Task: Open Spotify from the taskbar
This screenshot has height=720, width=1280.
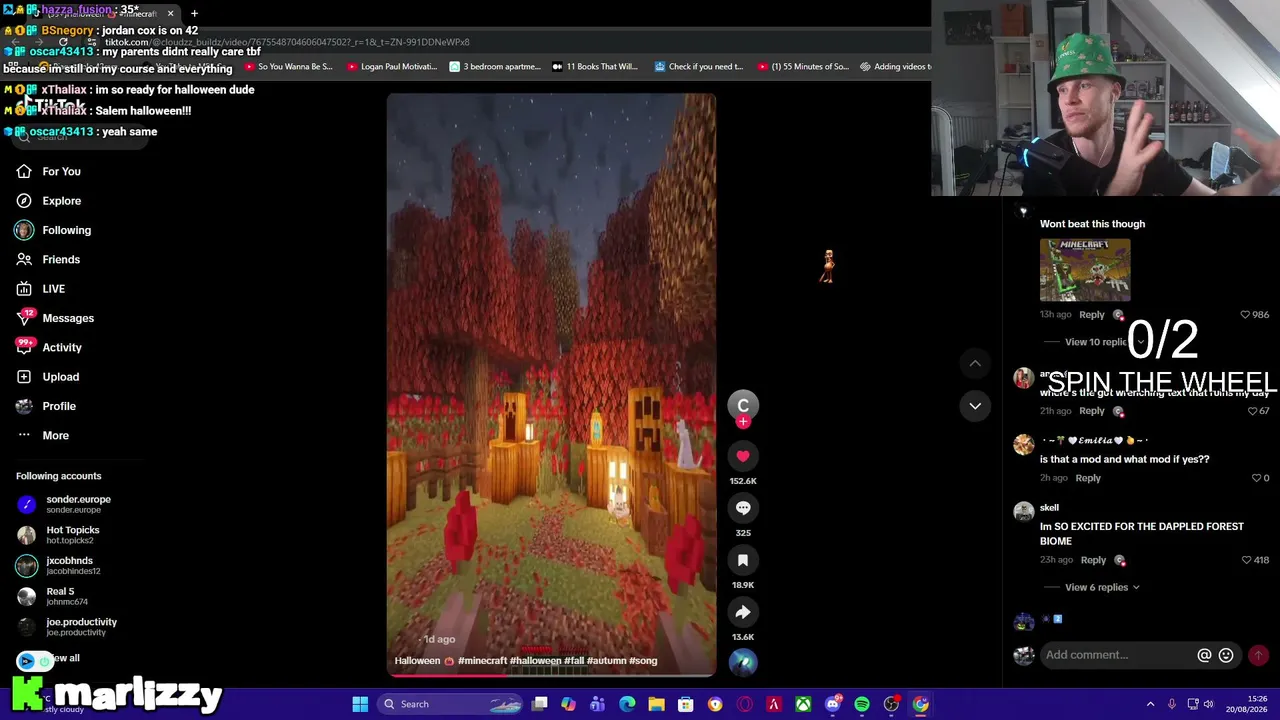Action: click(862, 704)
